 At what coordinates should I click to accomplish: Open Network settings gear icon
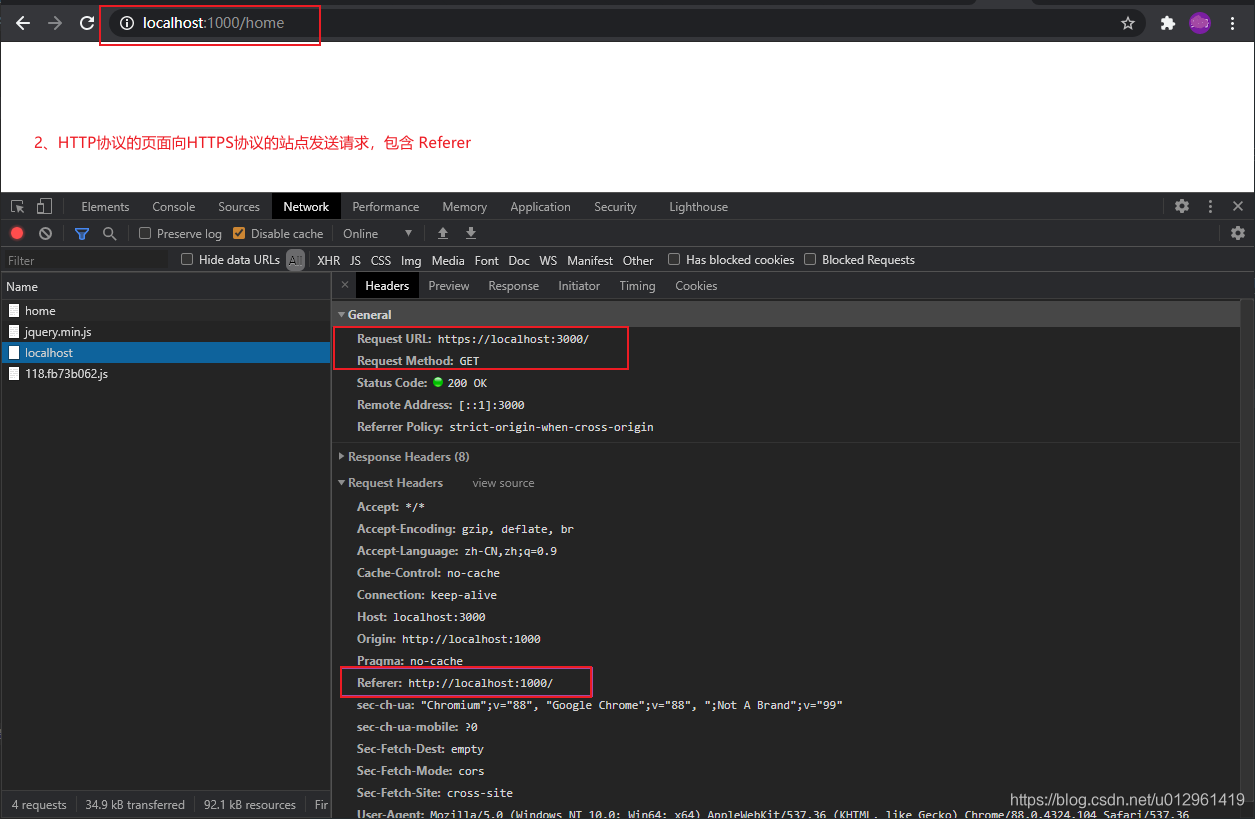(1238, 233)
